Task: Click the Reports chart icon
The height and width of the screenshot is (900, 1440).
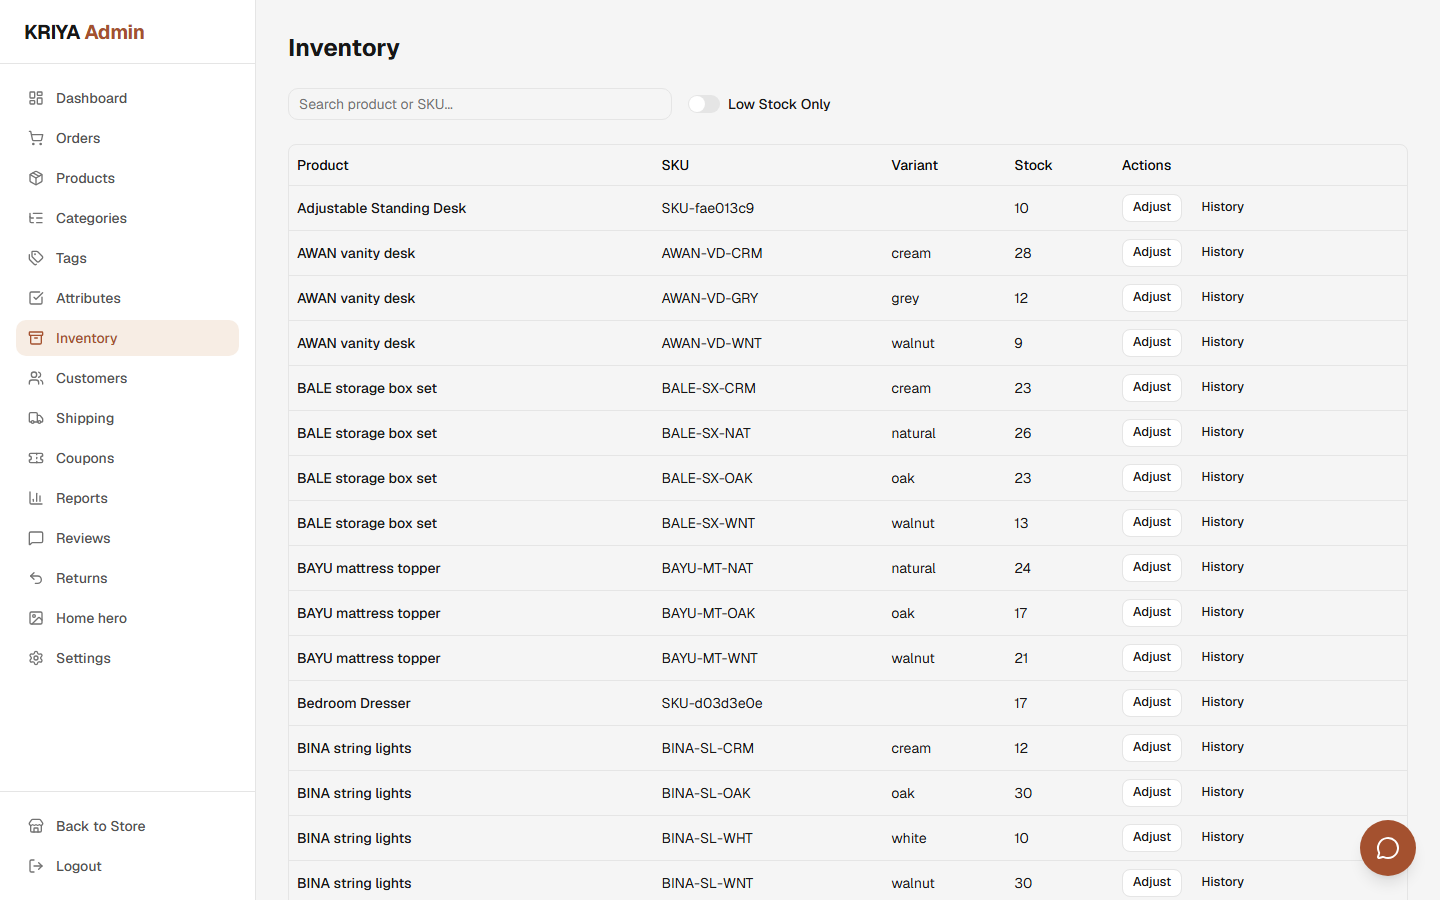Action: 36,498
